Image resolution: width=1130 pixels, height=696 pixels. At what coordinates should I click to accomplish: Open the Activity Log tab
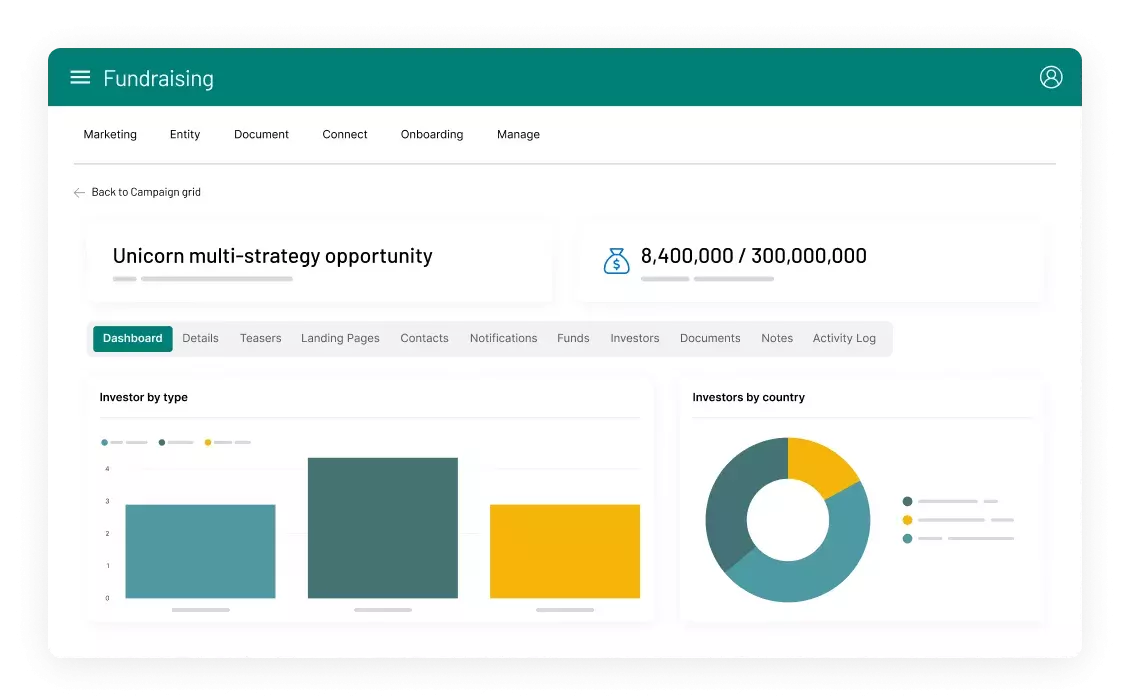click(843, 338)
